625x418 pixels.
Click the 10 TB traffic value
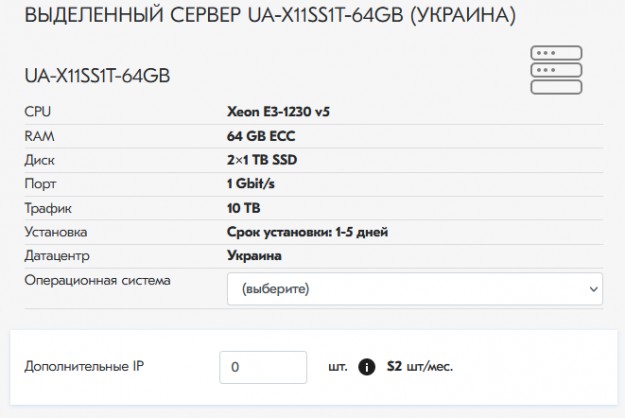245,208
